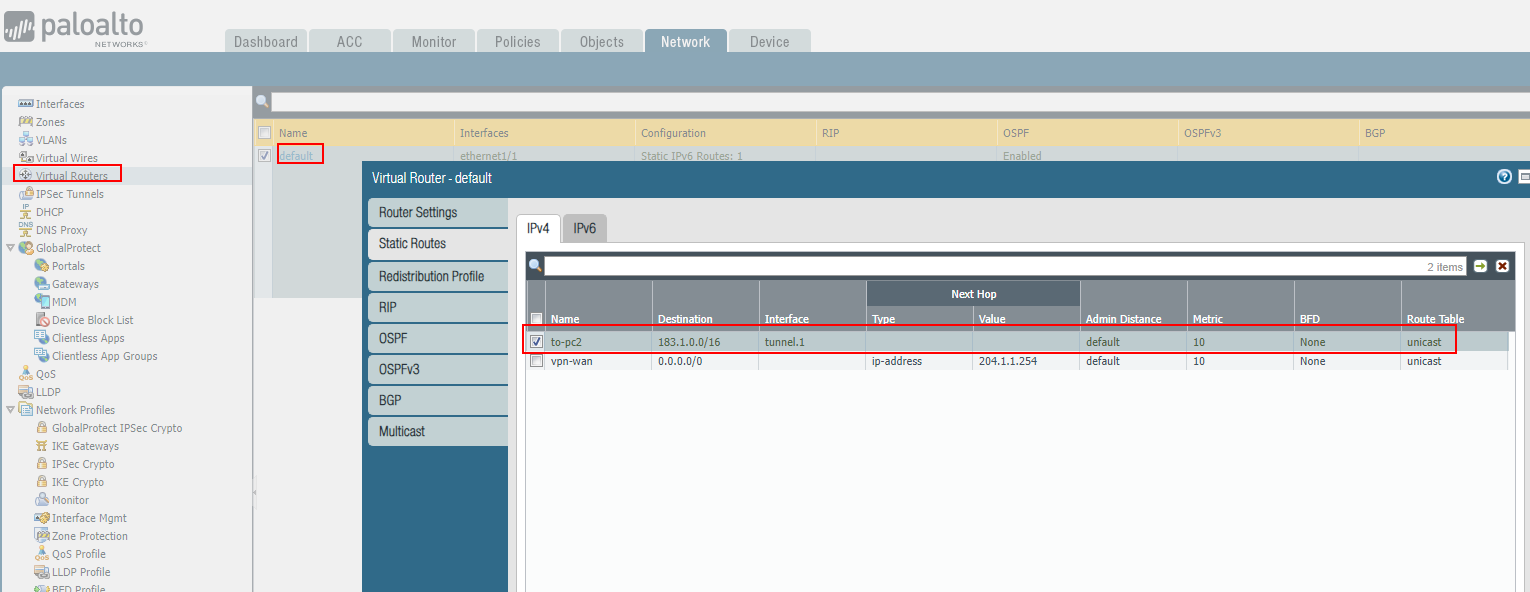Viewport: 1530px width, 592px height.
Task: Switch to the IPv6 tab
Action: (x=585, y=228)
